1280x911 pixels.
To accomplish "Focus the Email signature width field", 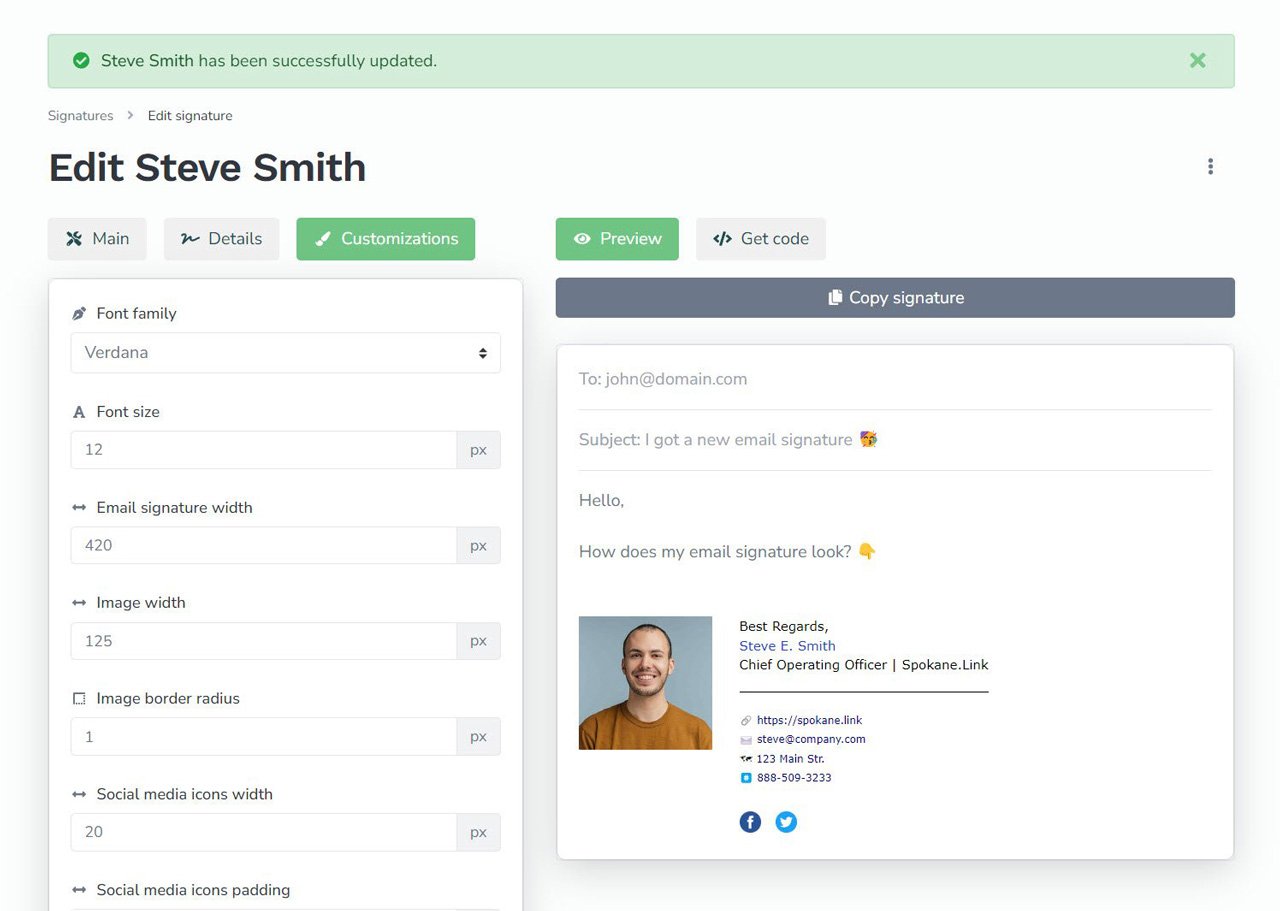I will tap(264, 545).
